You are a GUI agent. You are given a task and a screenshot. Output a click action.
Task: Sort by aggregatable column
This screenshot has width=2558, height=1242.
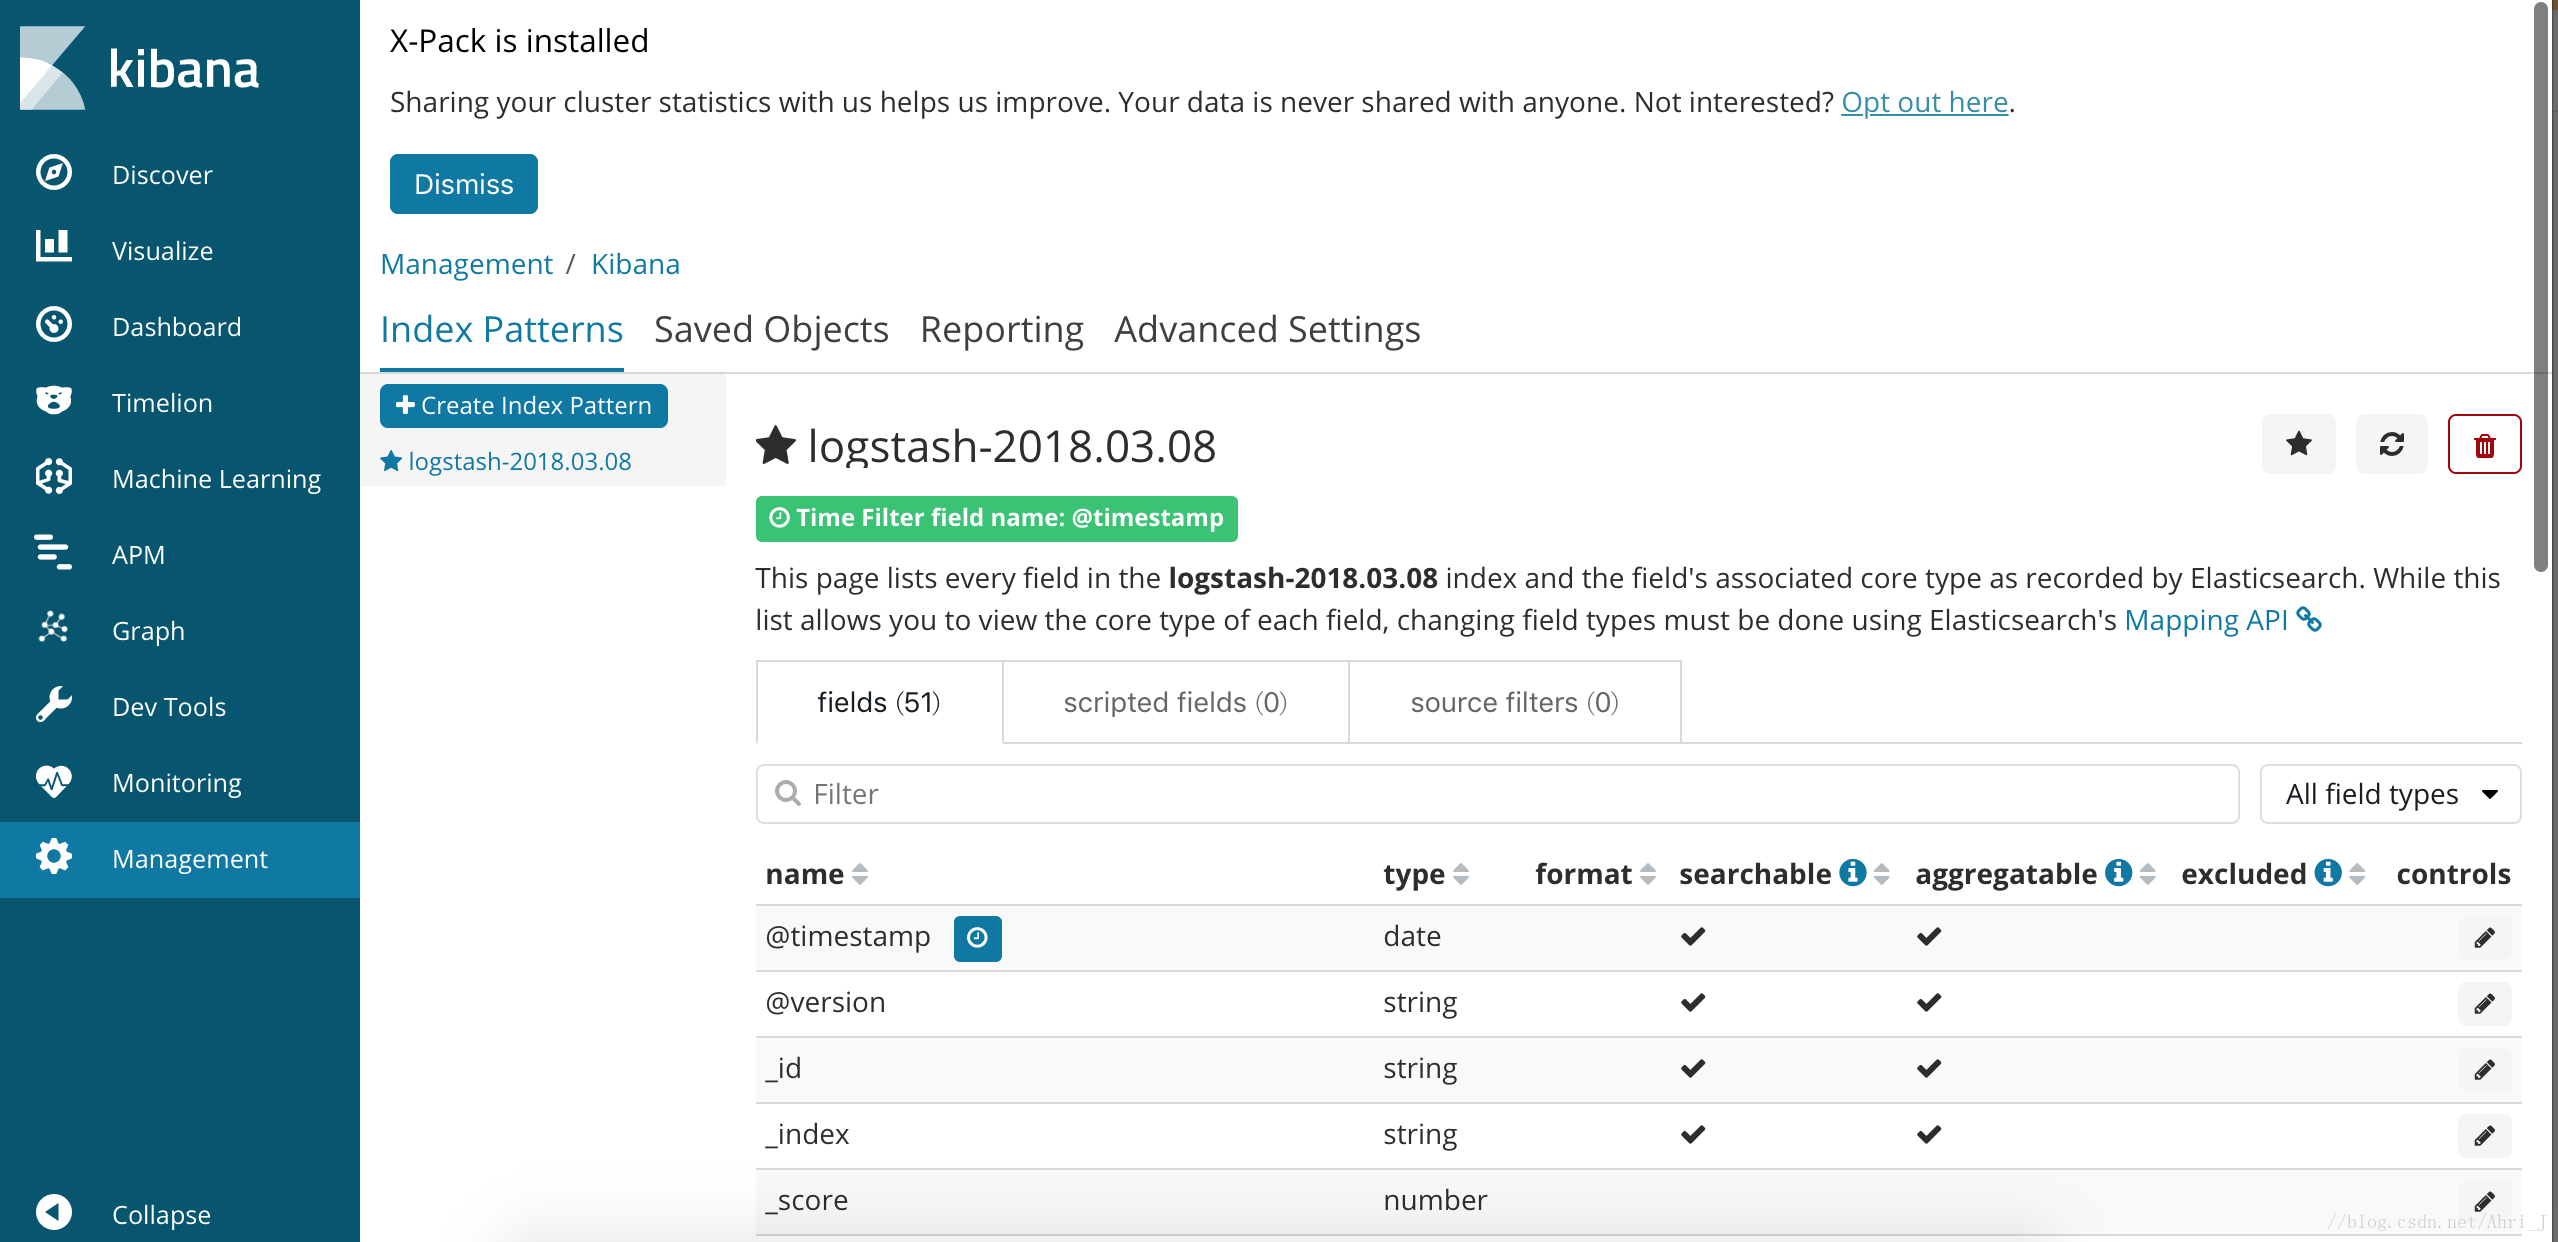tap(2147, 874)
